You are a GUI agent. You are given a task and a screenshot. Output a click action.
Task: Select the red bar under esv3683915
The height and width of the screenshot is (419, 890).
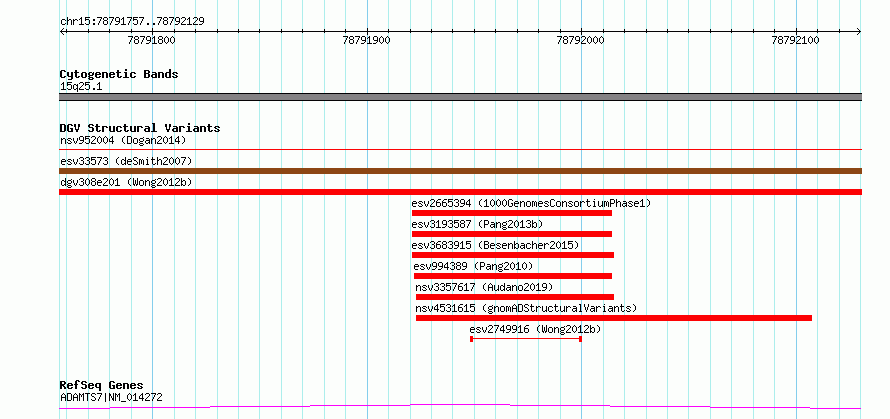[513, 255]
